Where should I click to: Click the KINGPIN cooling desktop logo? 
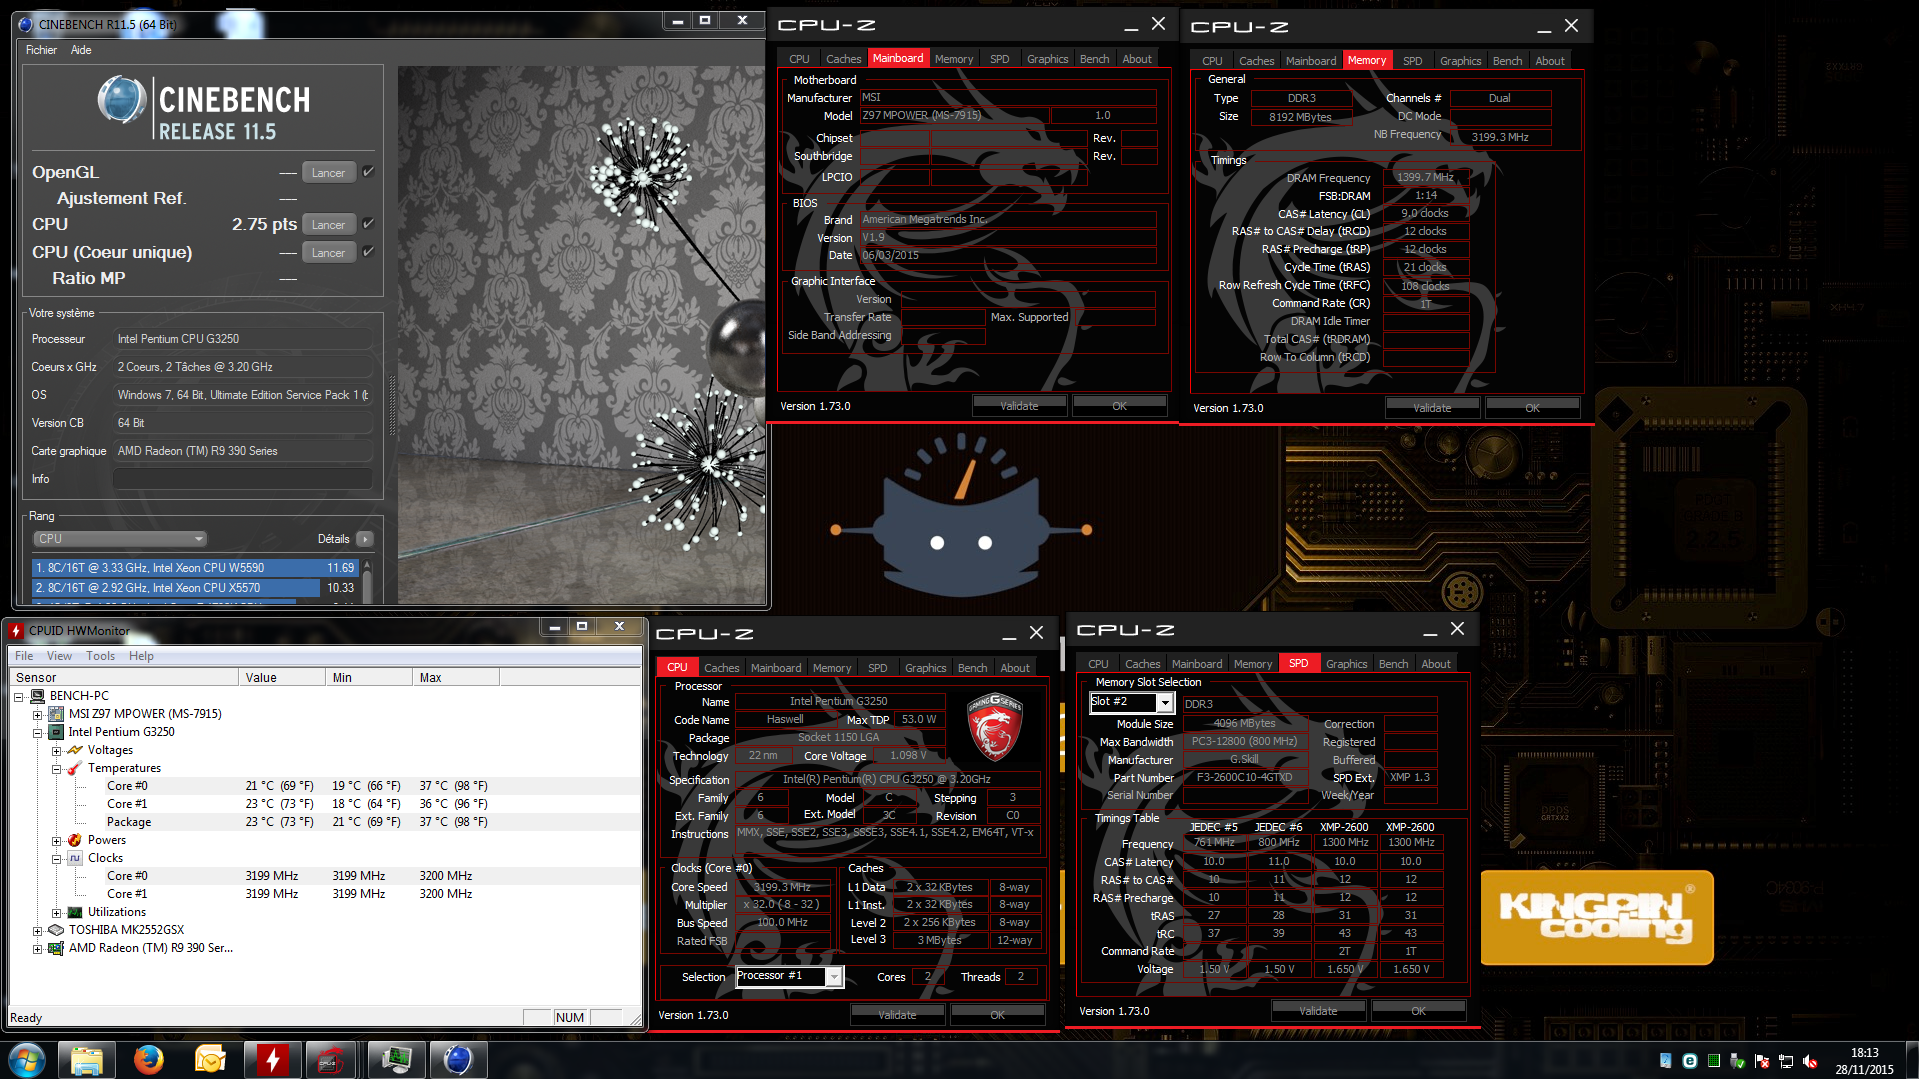click(1597, 917)
